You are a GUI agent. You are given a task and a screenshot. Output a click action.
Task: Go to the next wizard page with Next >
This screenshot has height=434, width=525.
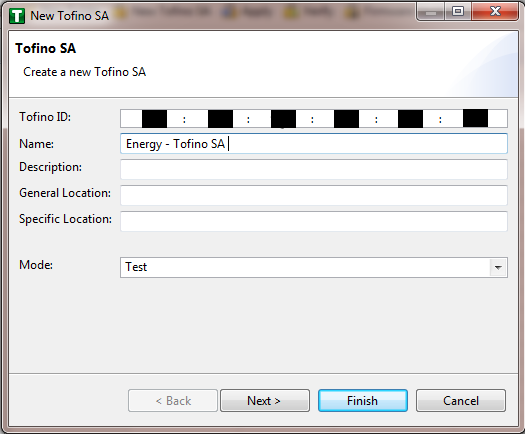click(x=265, y=401)
